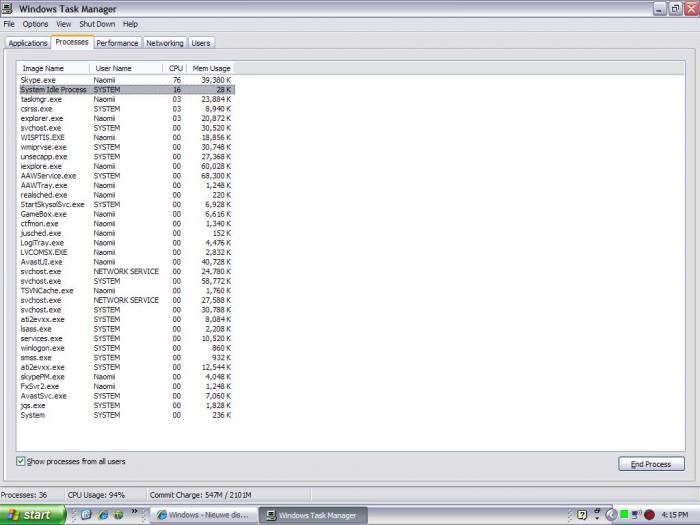Open the Help menu
This screenshot has width=700, height=525.
point(130,24)
